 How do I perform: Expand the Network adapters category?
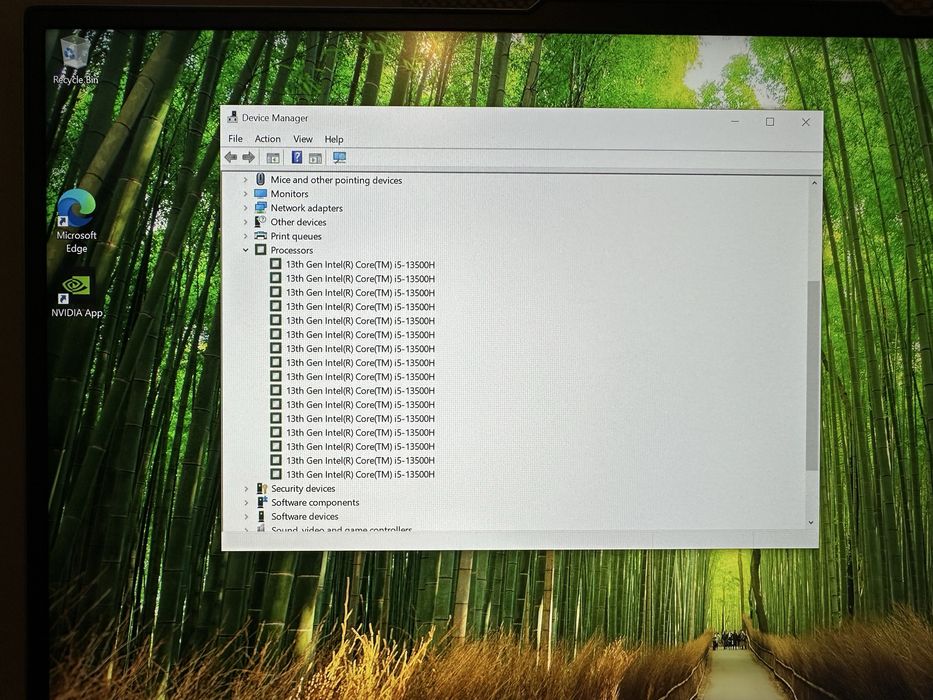245,208
